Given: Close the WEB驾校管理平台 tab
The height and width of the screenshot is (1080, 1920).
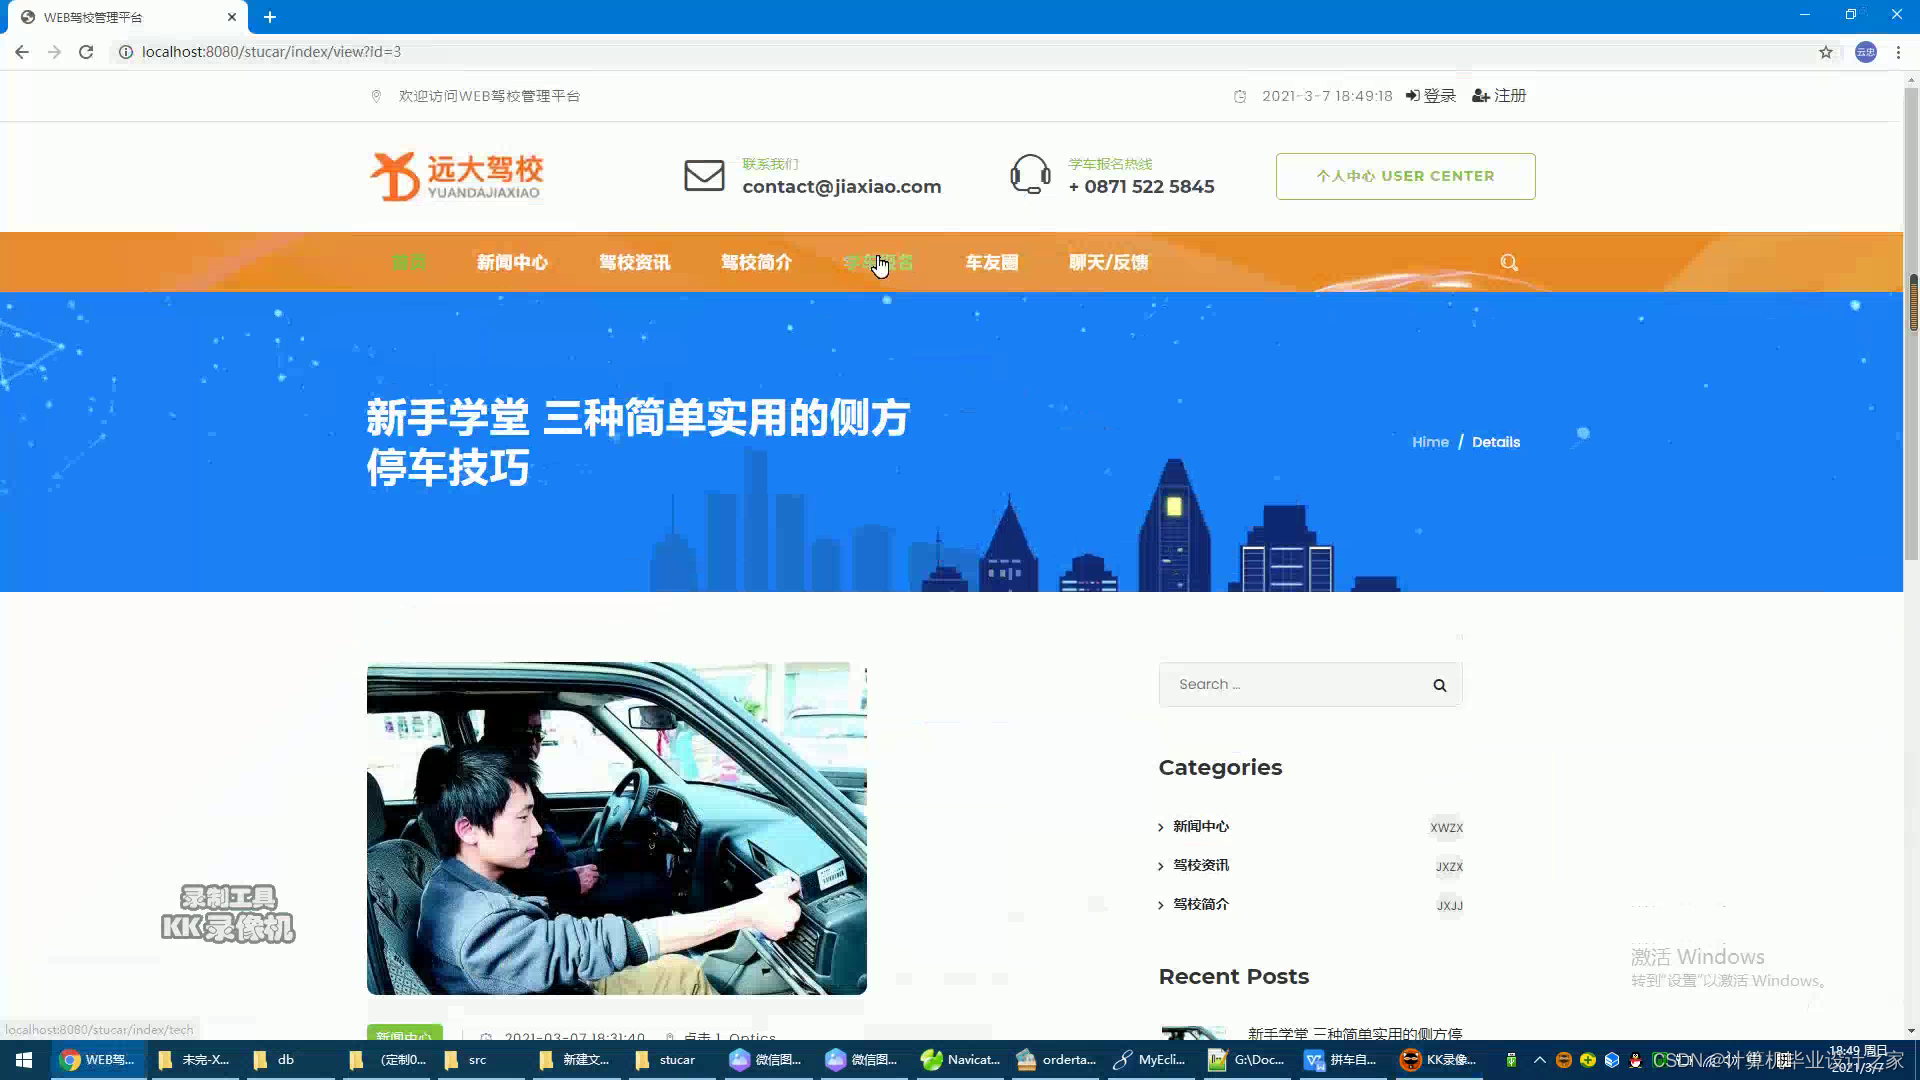Looking at the screenshot, I should pos(232,17).
